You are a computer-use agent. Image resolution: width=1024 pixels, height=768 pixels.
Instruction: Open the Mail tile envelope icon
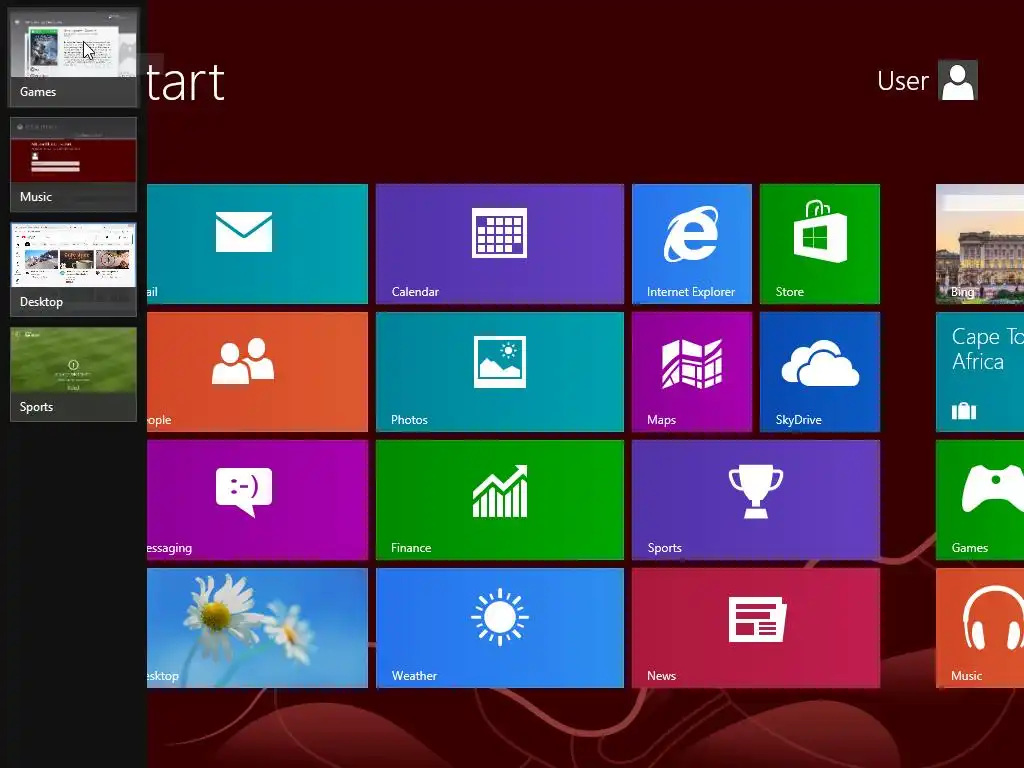(x=244, y=232)
